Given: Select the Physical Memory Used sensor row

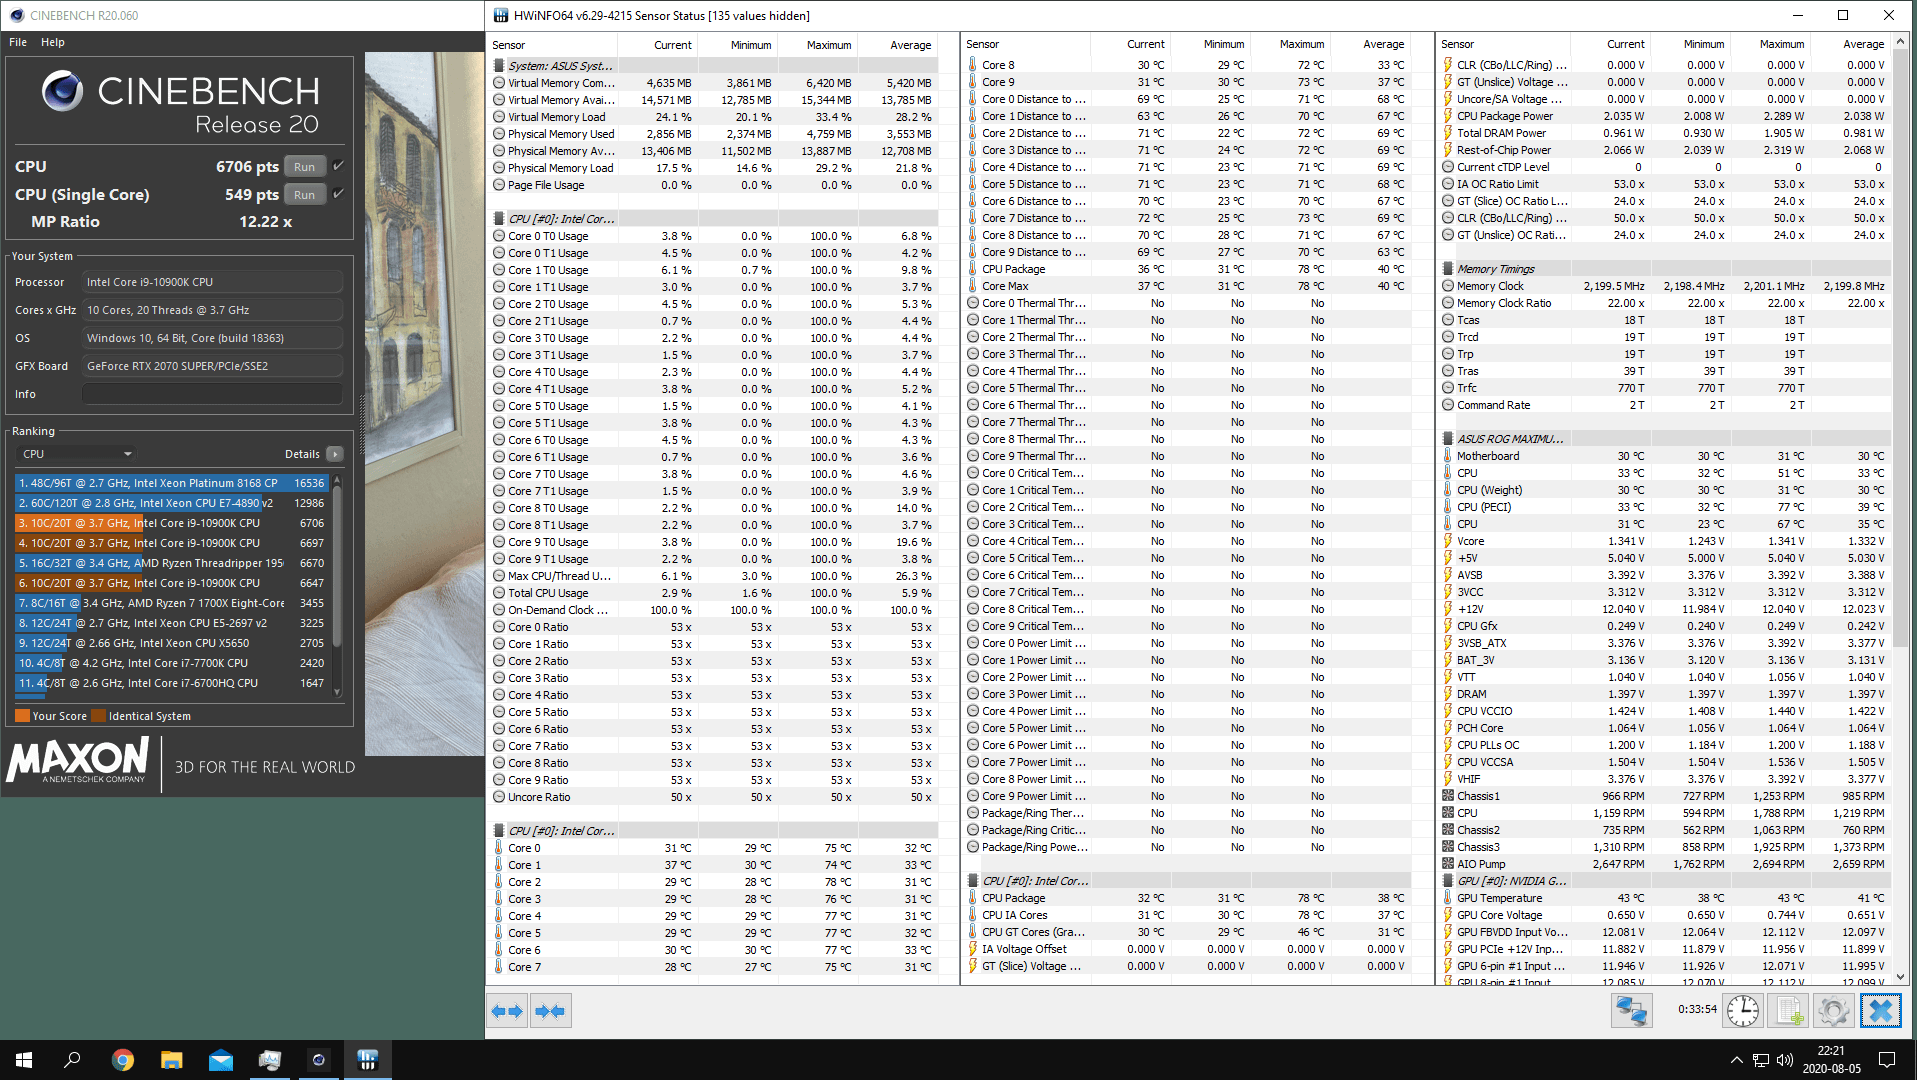Looking at the screenshot, I should pyautogui.click(x=714, y=134).
